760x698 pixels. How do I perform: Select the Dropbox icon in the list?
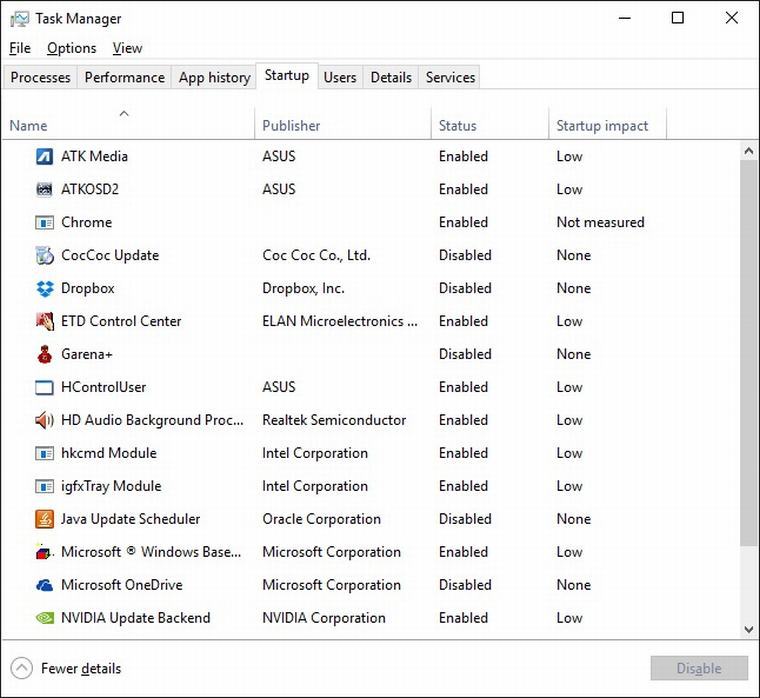pos(44,289)
